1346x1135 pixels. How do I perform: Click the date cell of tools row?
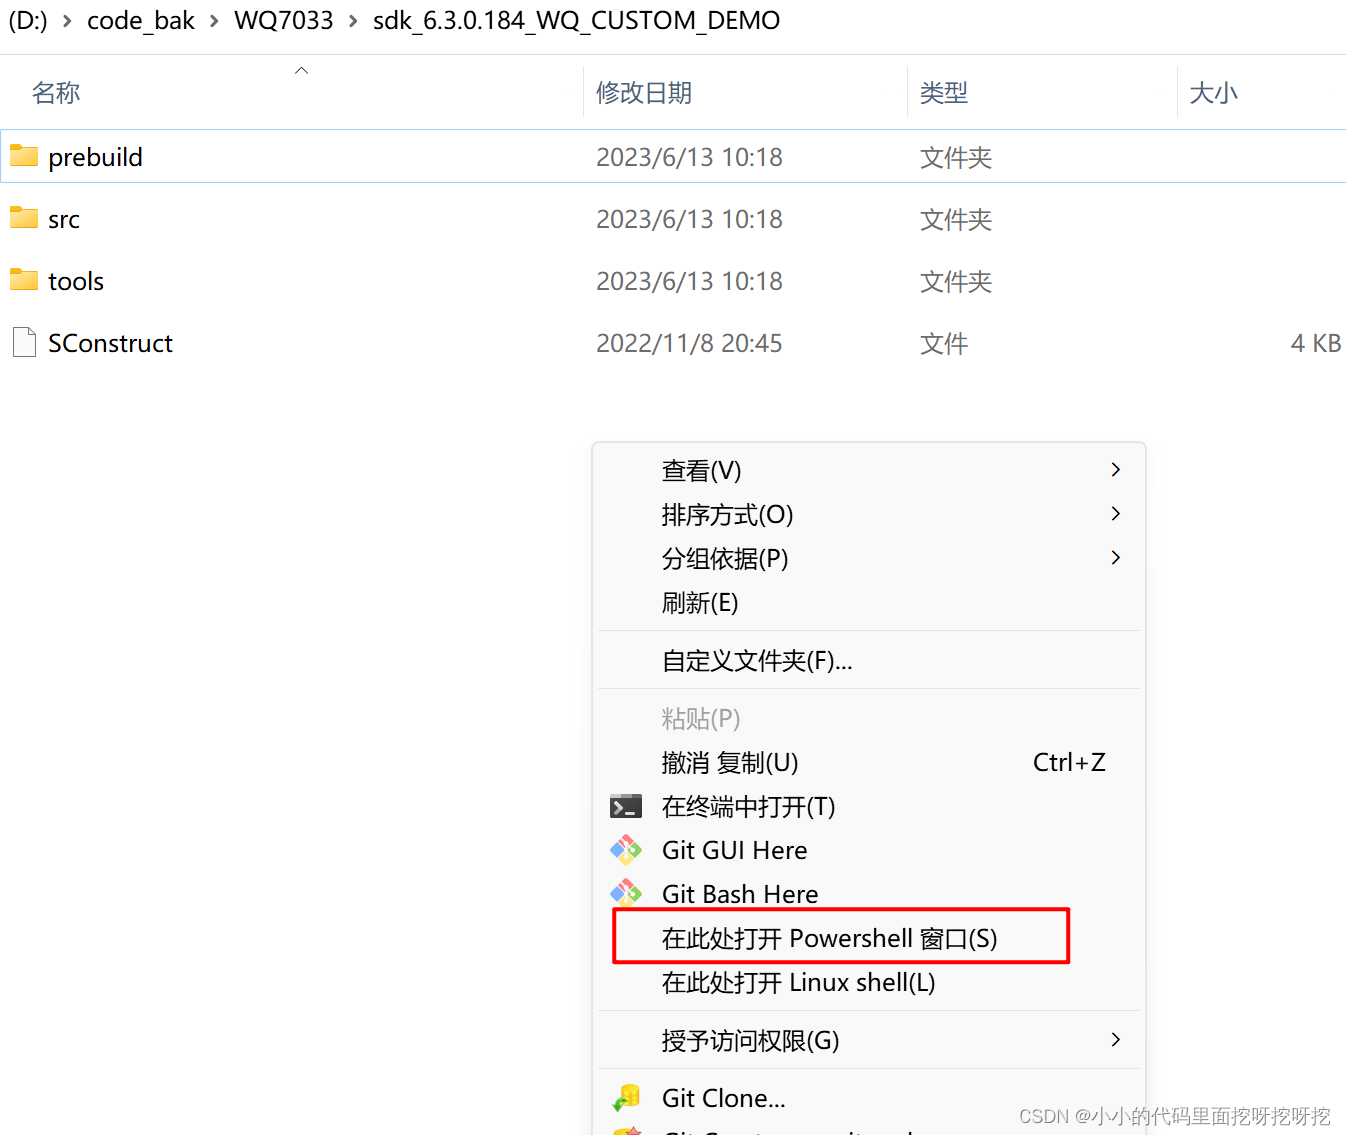(x=689, y=281)
